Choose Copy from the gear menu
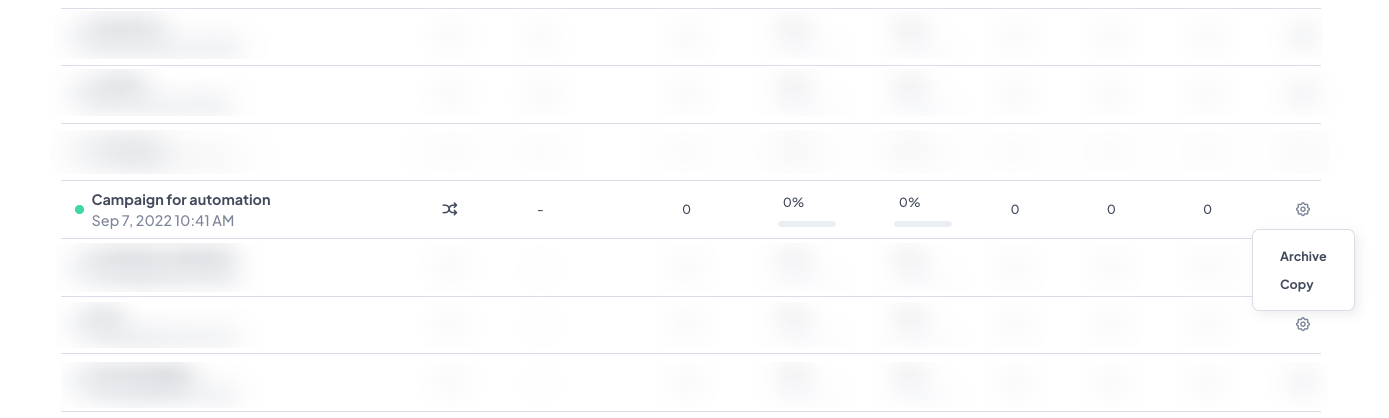Viewport: 1389px width, 418px height. coord(1296,284)
